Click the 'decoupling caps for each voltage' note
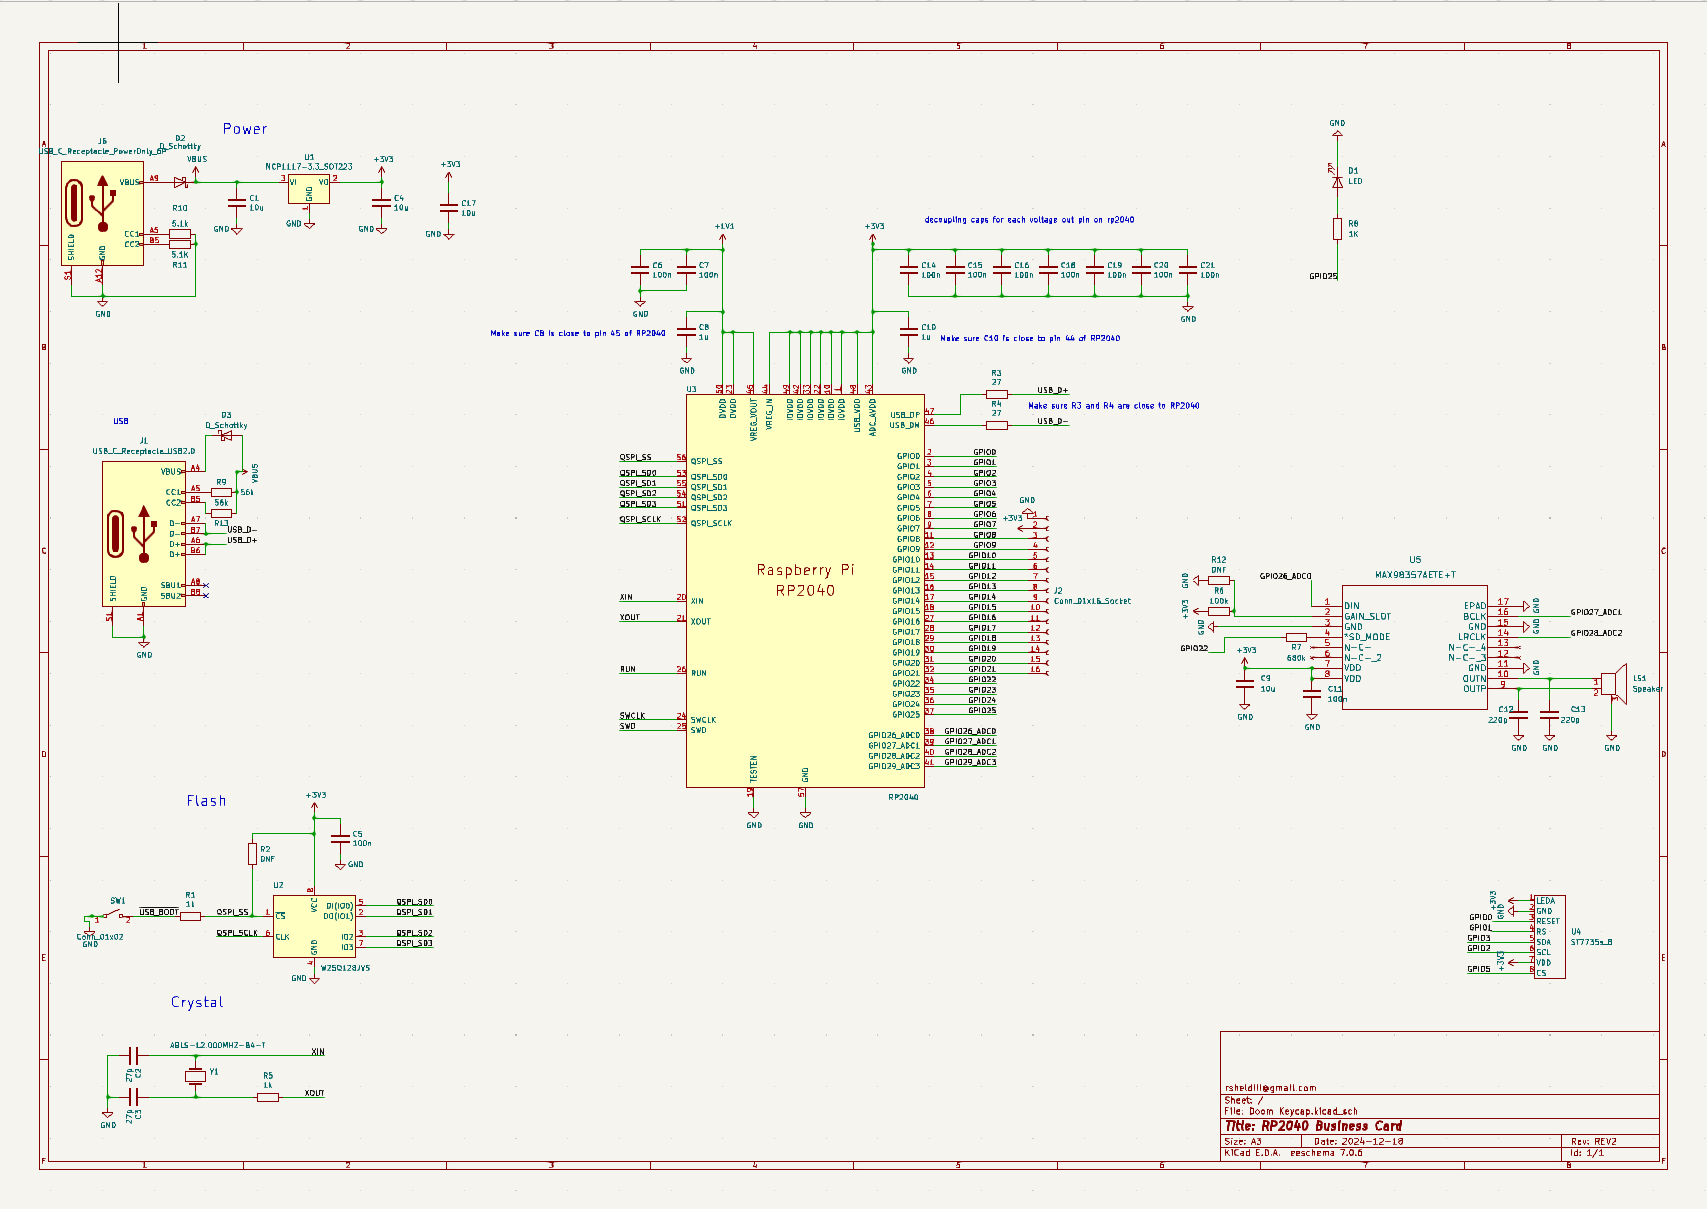Viewport: 1707px width, 1209px height. (1029, 220)
